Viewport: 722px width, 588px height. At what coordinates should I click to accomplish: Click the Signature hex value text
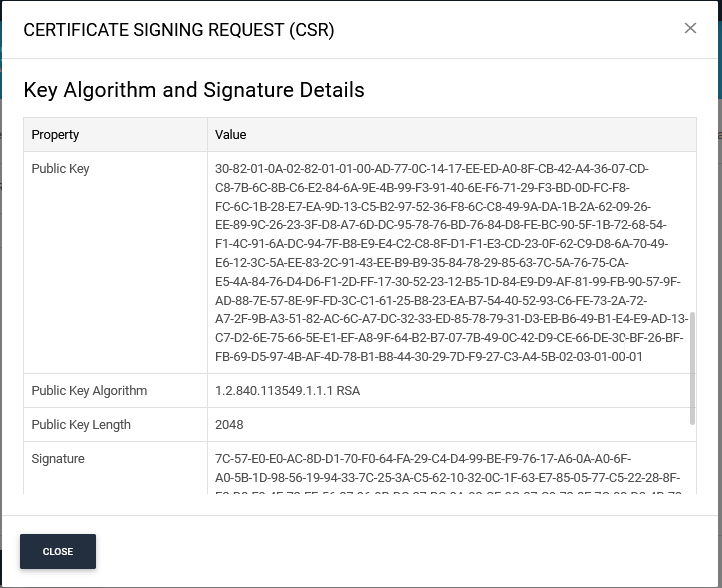448,472
